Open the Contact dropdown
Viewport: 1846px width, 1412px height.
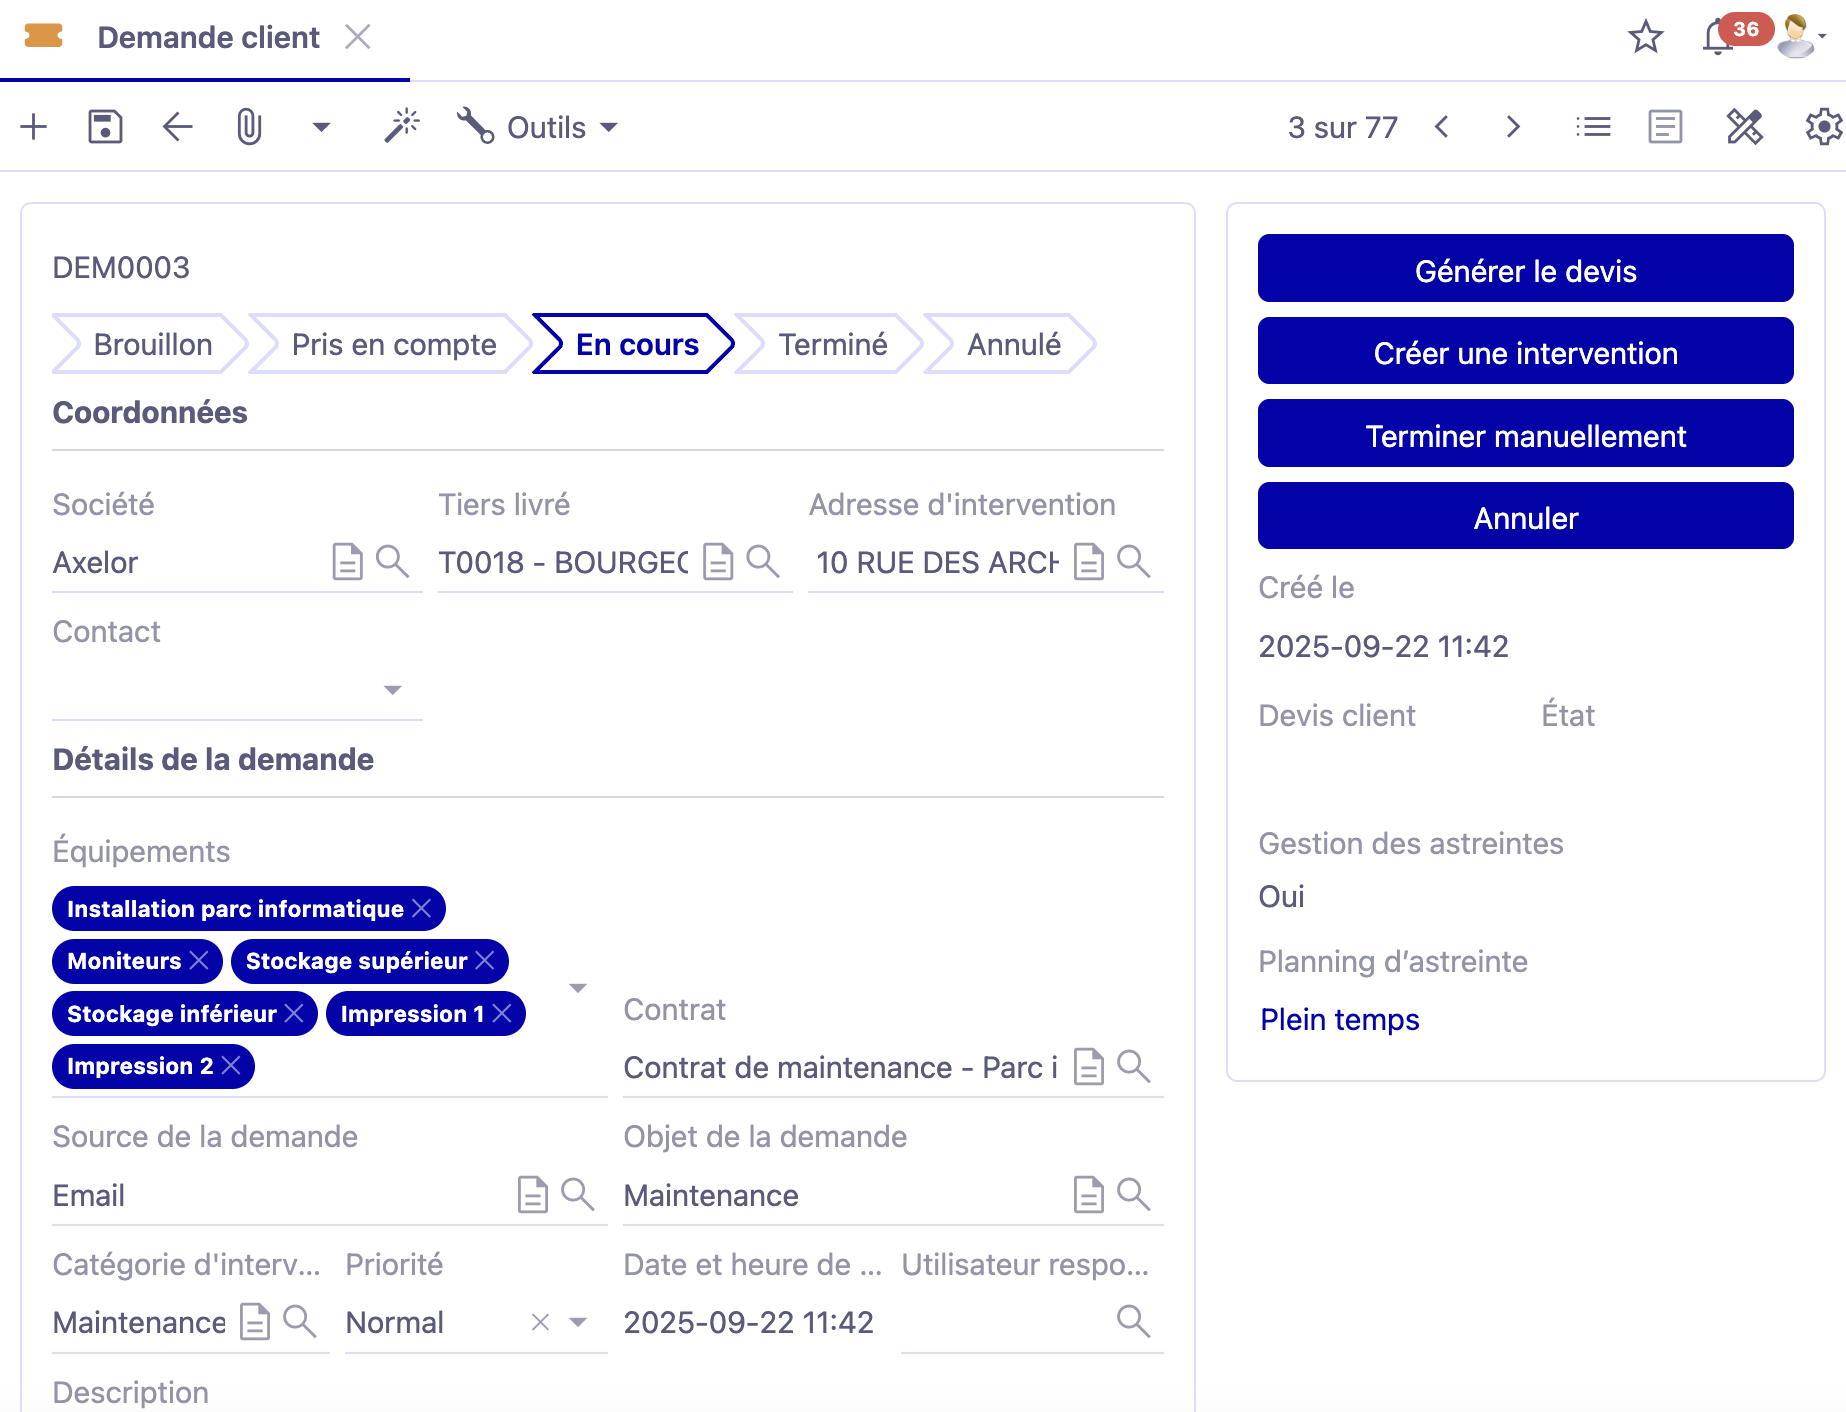[x=393, y=689]
